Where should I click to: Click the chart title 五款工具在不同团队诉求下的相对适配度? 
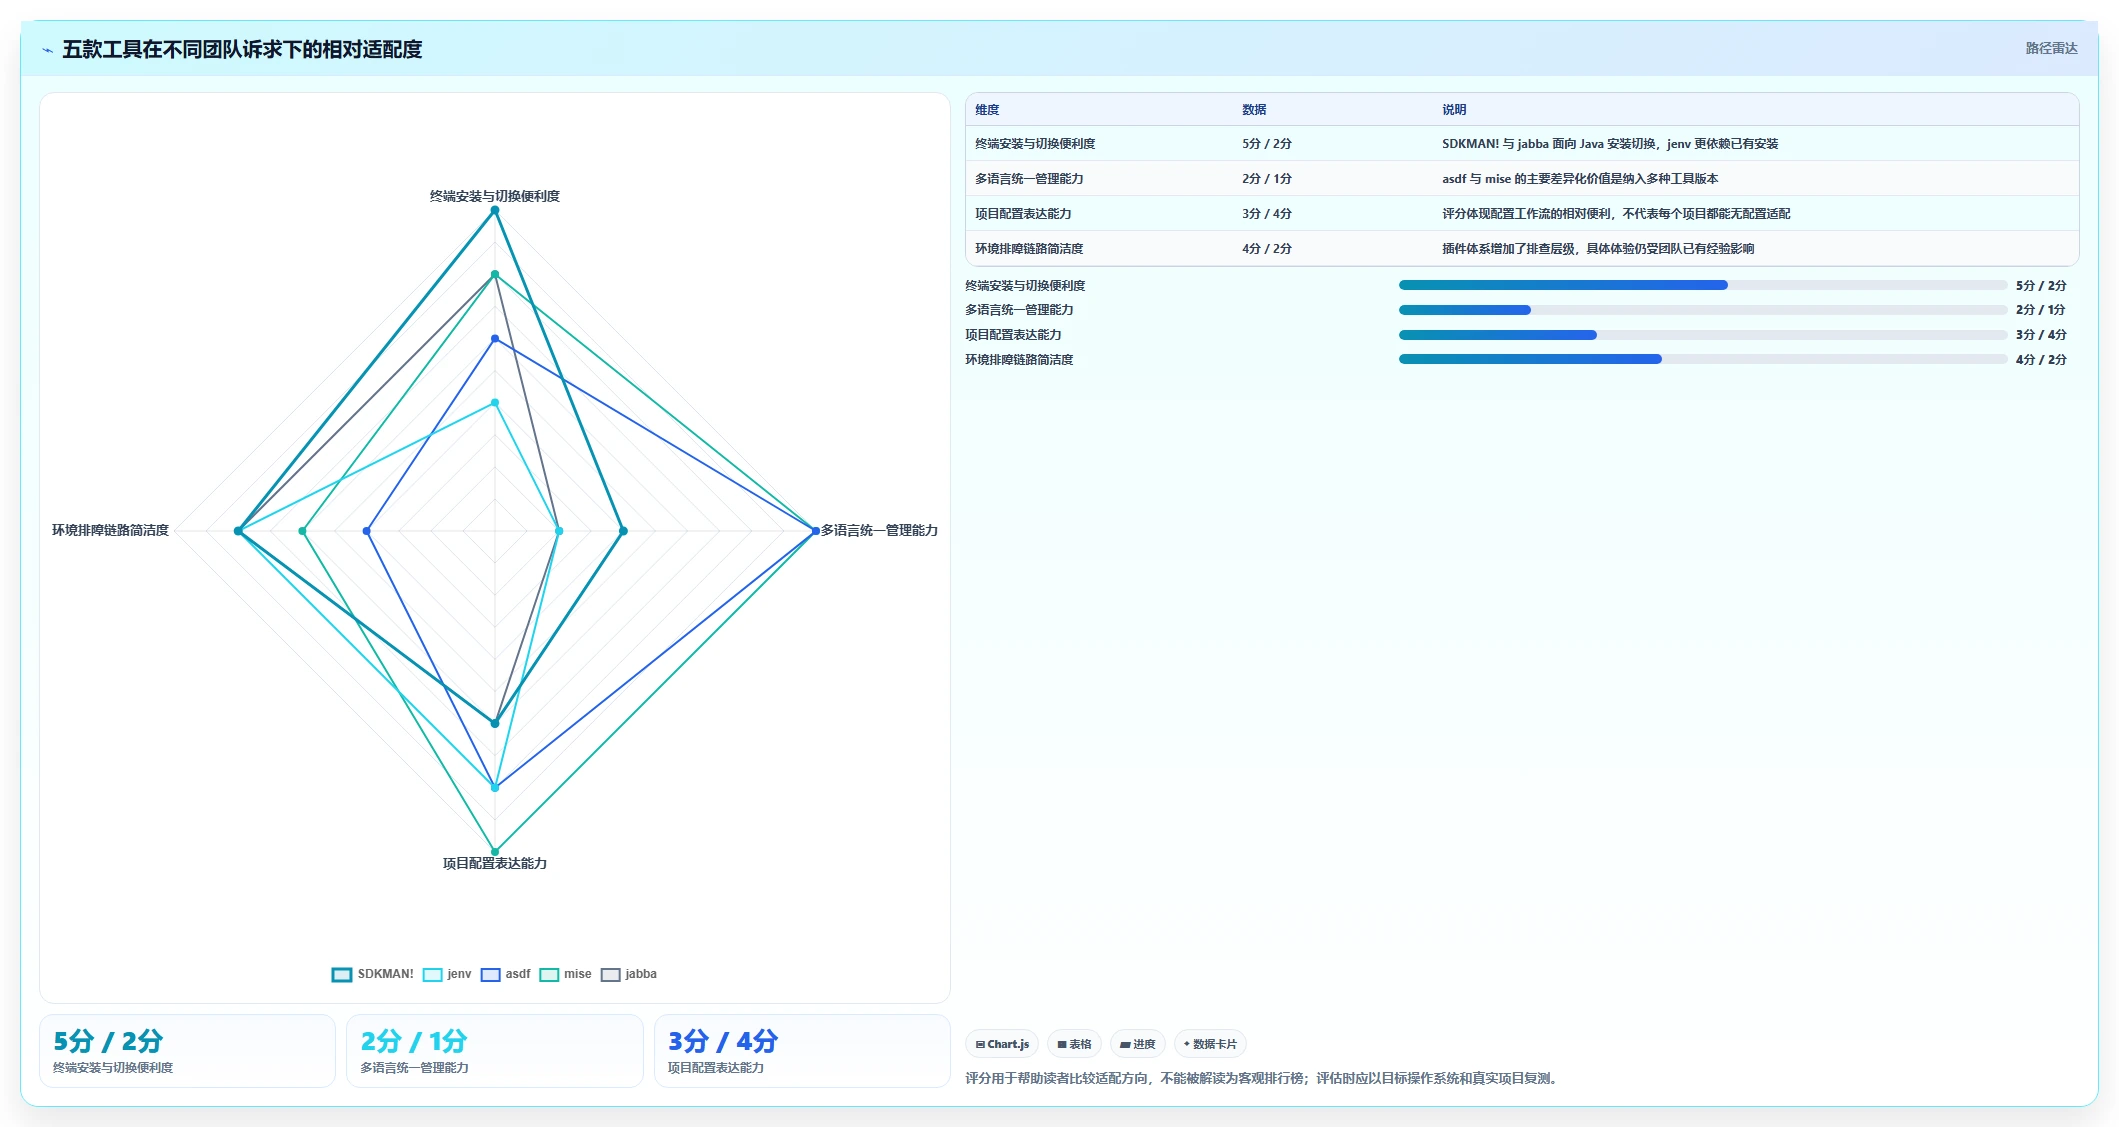tap(242, 49)
